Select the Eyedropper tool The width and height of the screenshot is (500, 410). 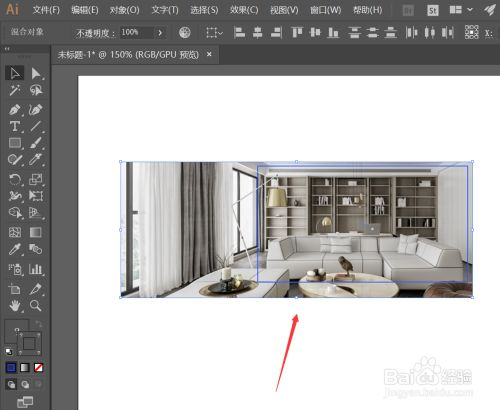[x=15, y=249]
